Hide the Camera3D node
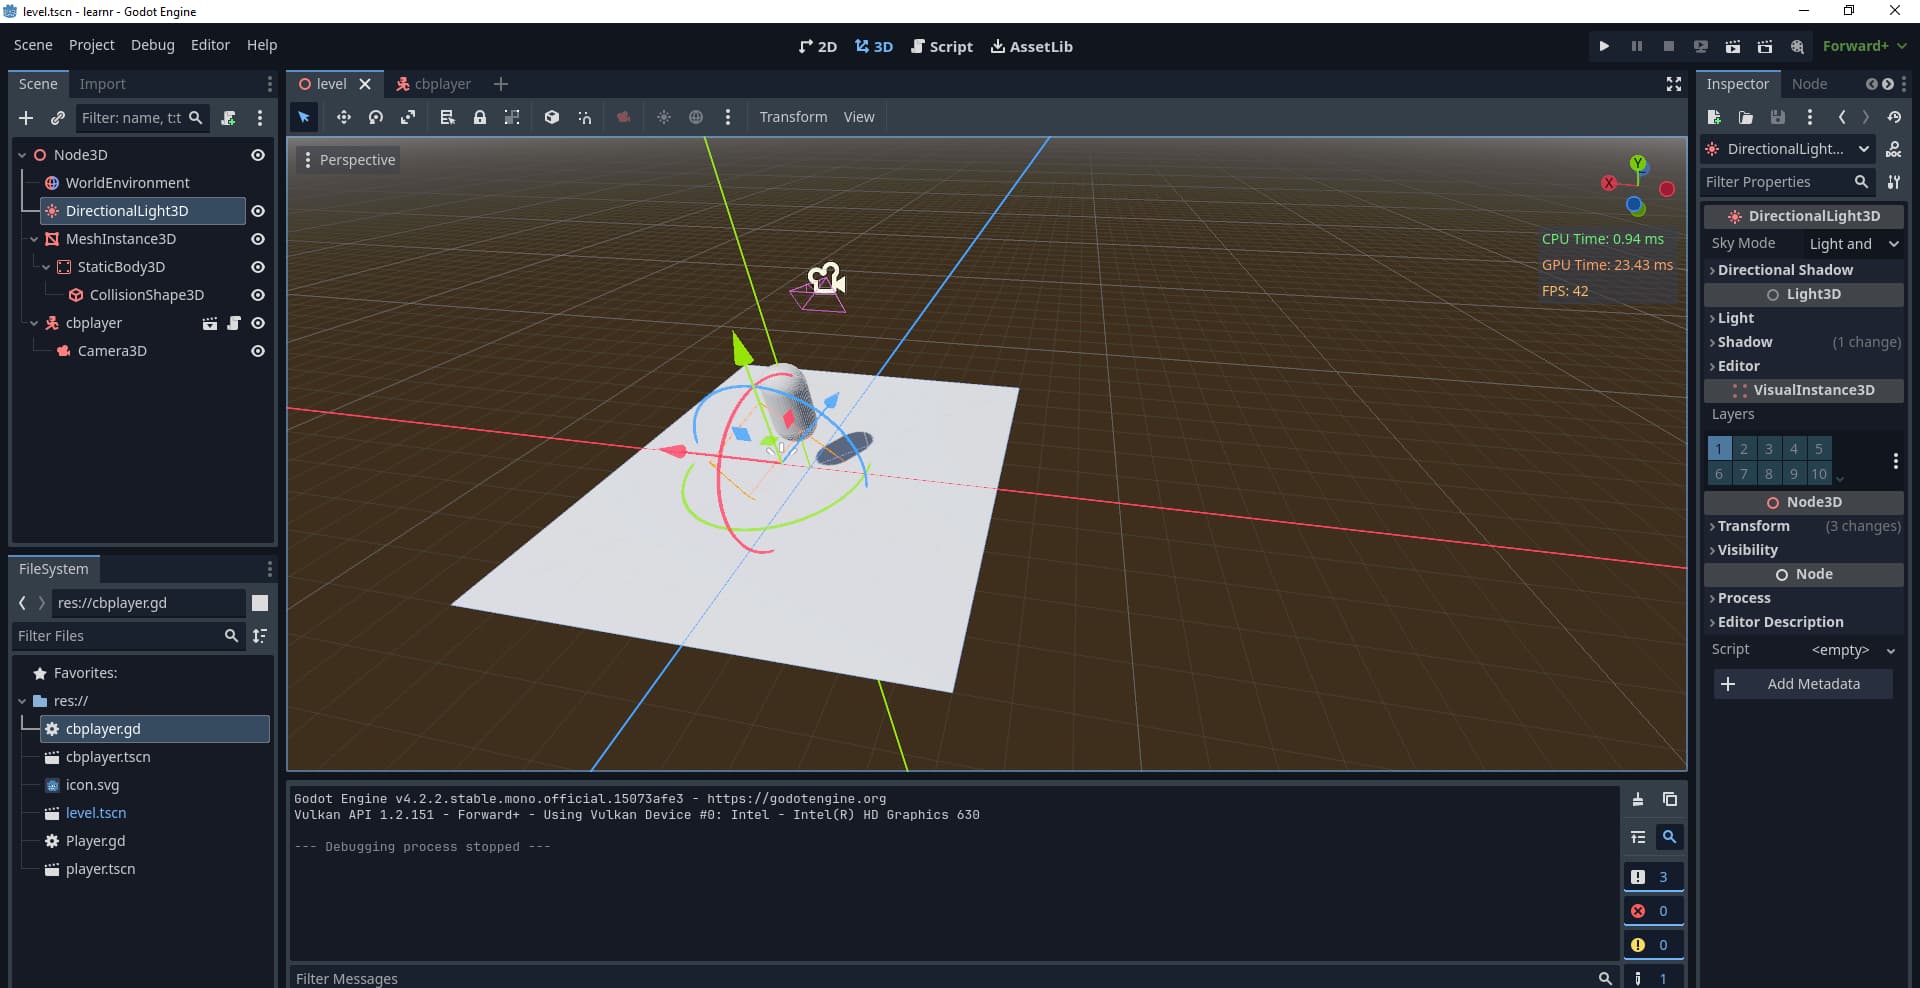 [x=258, y=351]
